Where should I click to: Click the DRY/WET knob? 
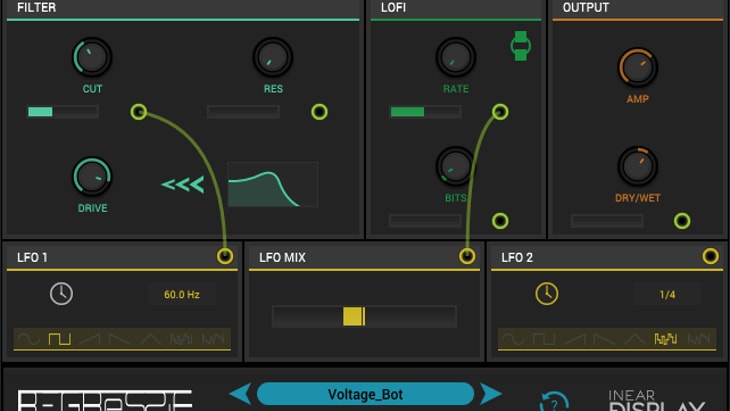tap(637, 166)
